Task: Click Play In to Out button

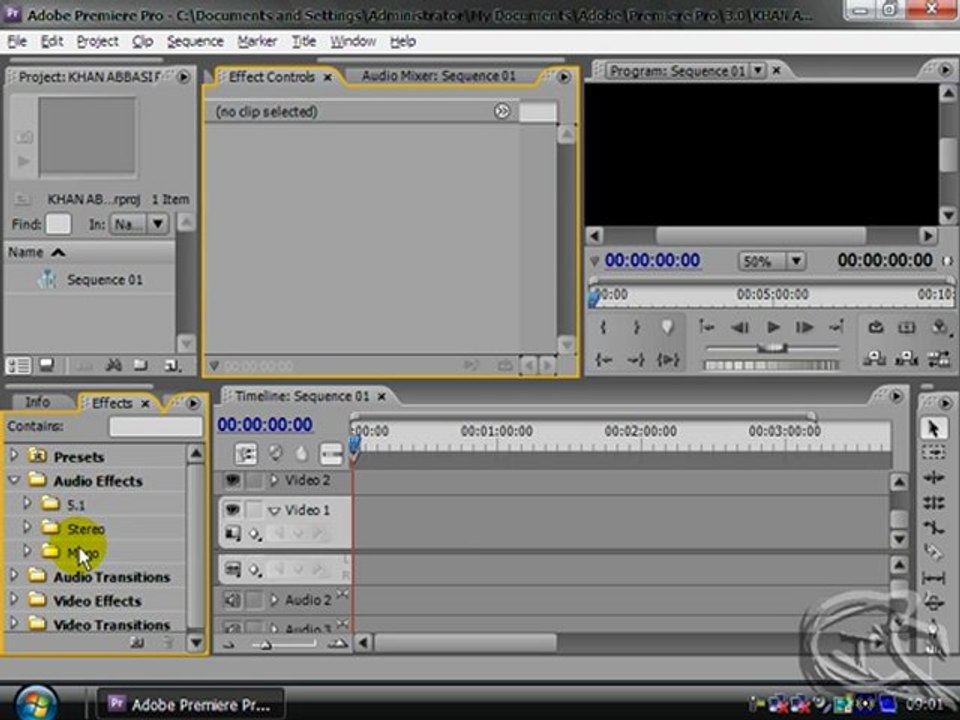Action: point(668,359)
